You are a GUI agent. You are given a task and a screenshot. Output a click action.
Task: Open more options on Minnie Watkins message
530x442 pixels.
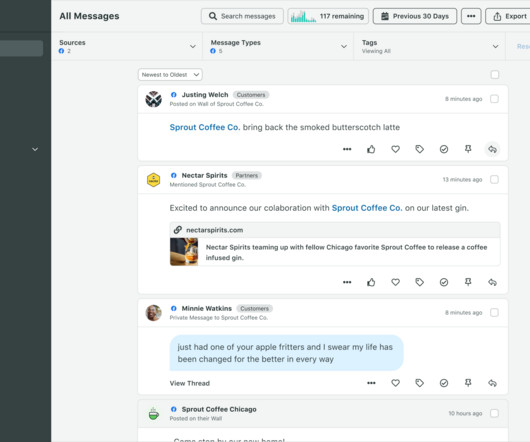click(x=371, y=383)
